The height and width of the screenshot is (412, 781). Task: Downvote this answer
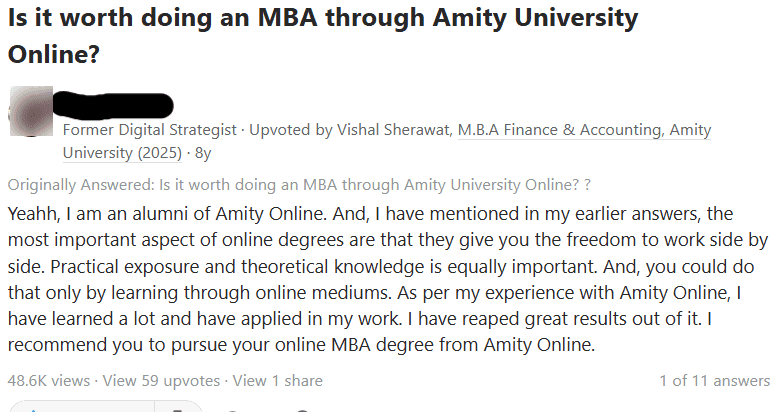178,408
